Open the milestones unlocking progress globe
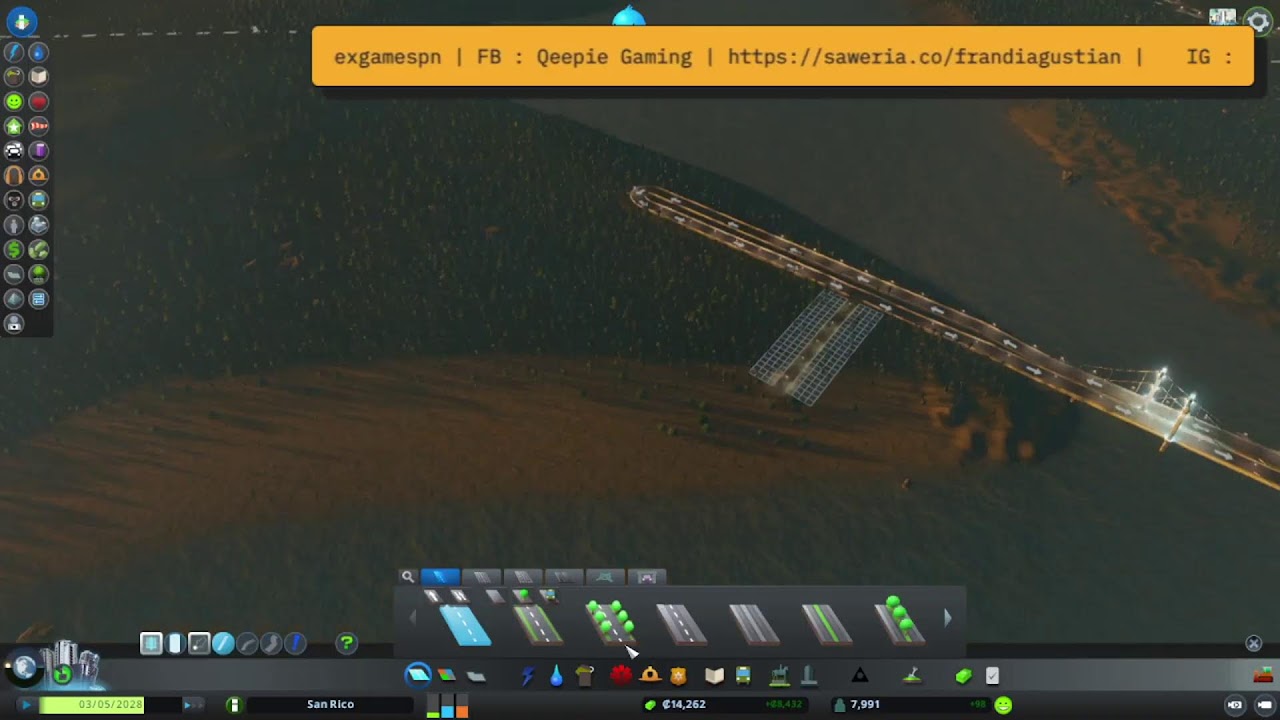This screenshot has height=720, width=1280. point(24,668)
